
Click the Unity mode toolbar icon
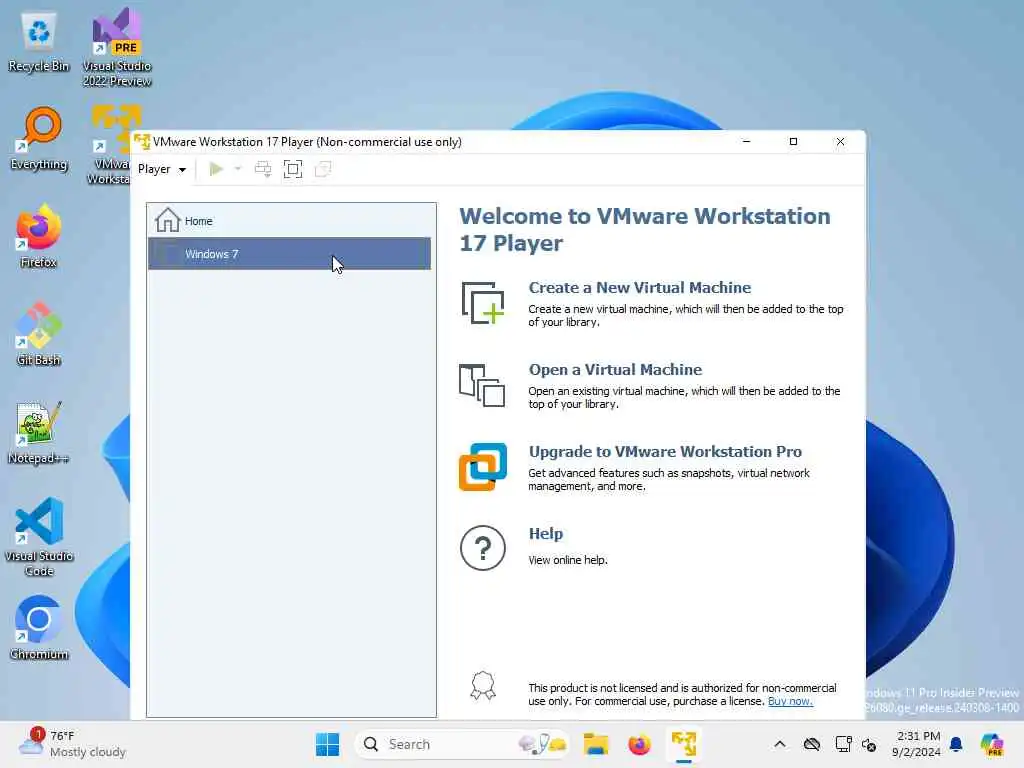[323, 169]
